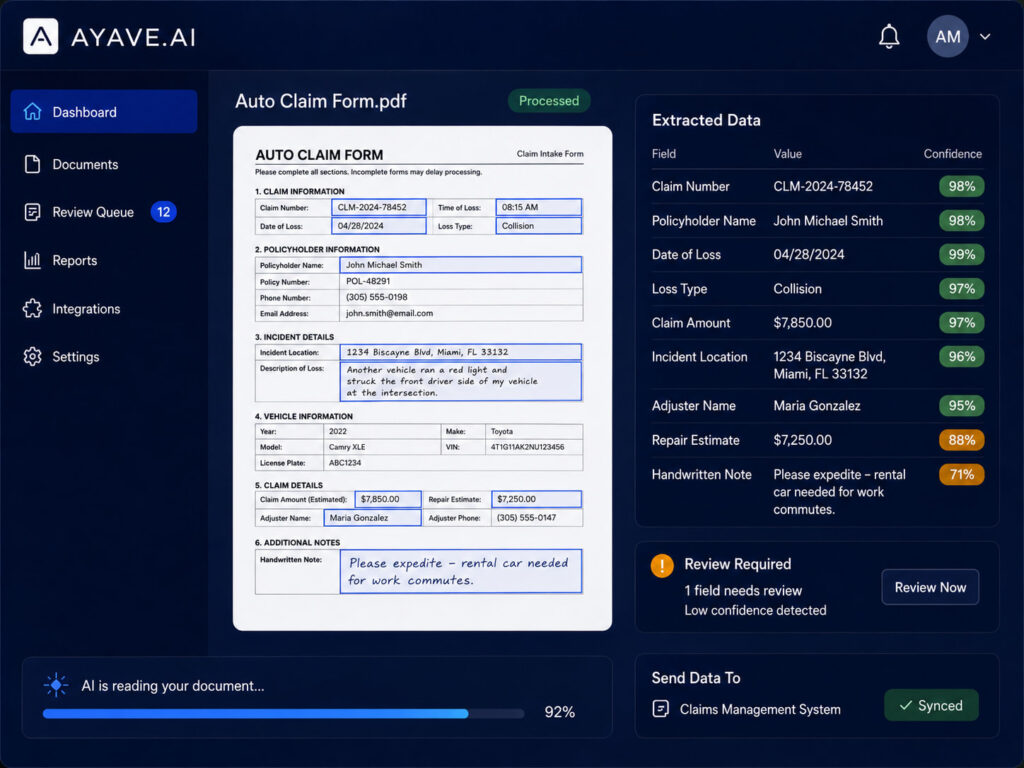
Task: Click the CLM-2024-78452 extracted value
Action: tap(823, 186)
